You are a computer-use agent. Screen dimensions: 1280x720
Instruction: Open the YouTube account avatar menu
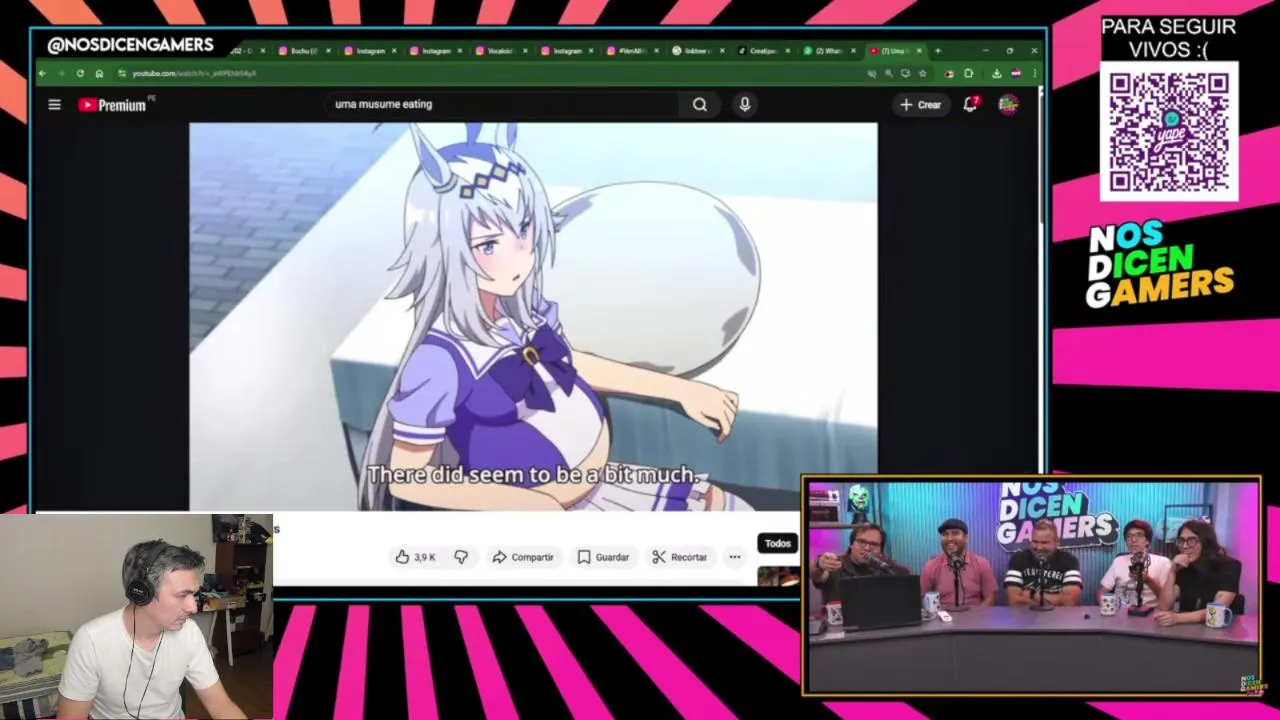pyautogui.click(x=1008, y=104)
